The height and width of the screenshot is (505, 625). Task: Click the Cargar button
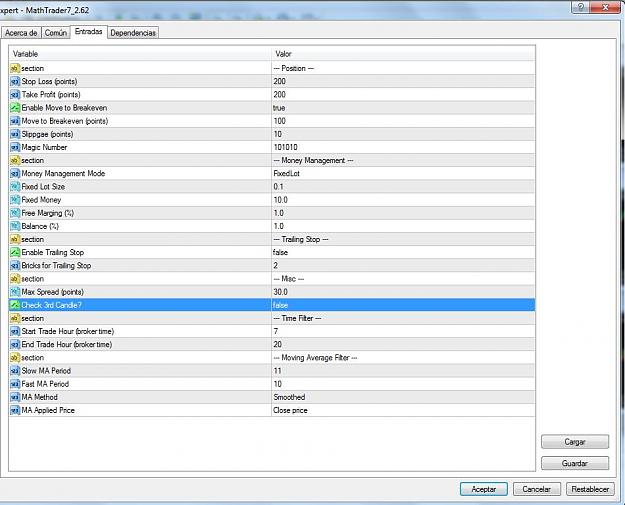click(x=575, y=442)
